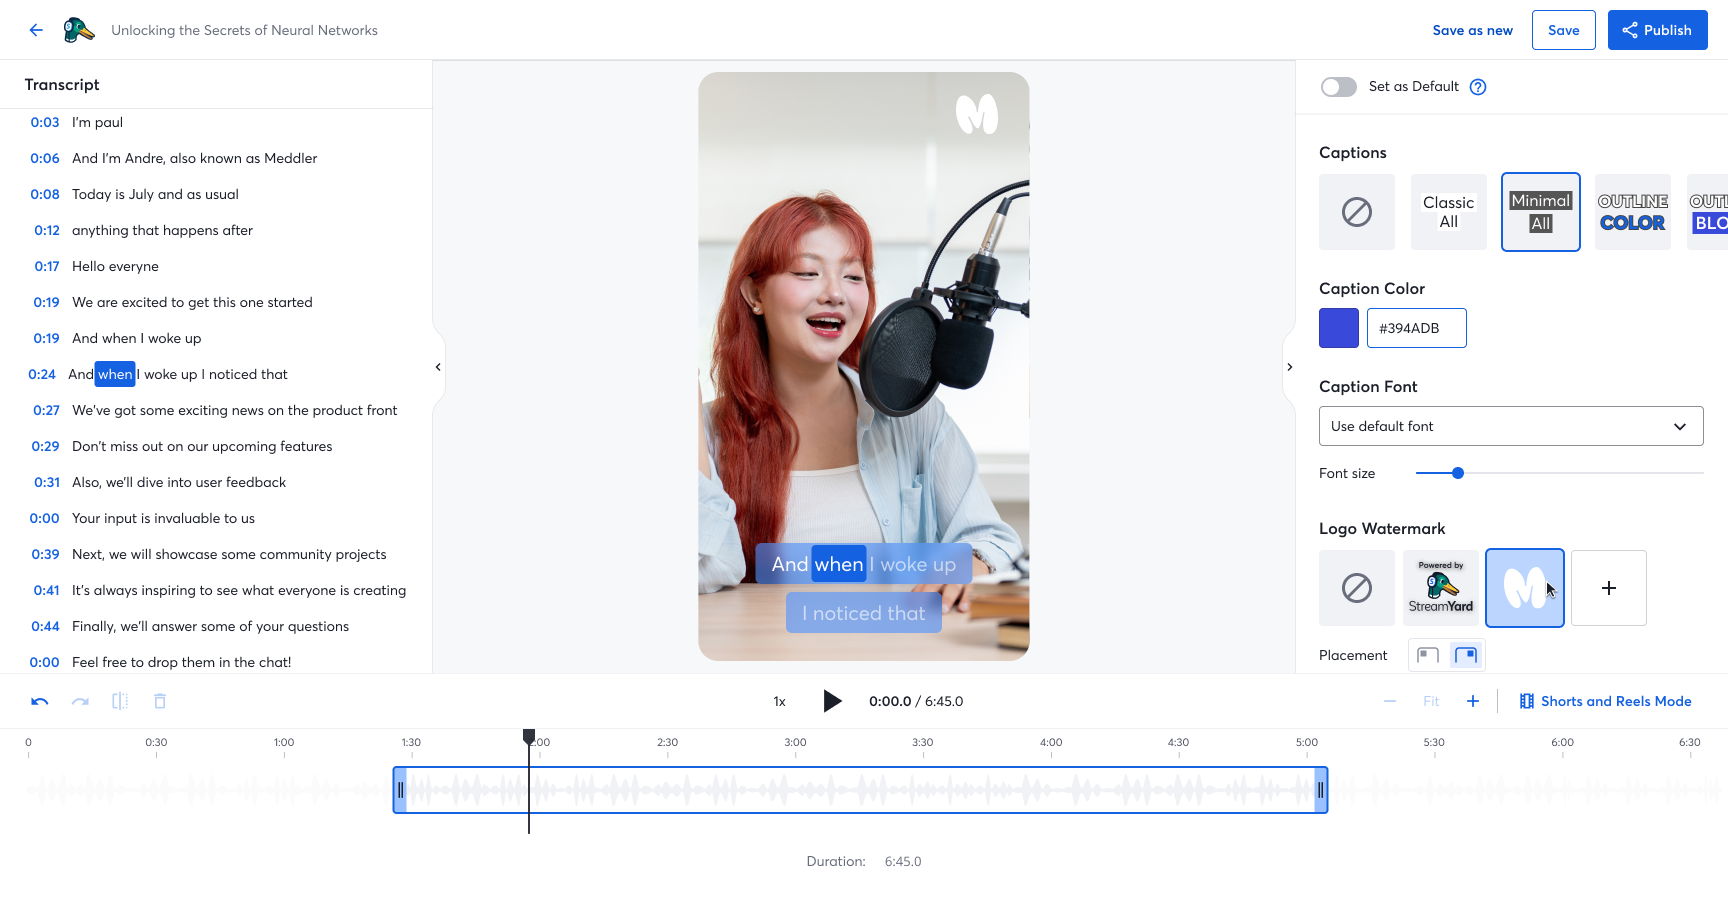Image resolution: width=1728 pixels, height=900 pixels.
Task: Redo the last undone action
Action: 80,701
